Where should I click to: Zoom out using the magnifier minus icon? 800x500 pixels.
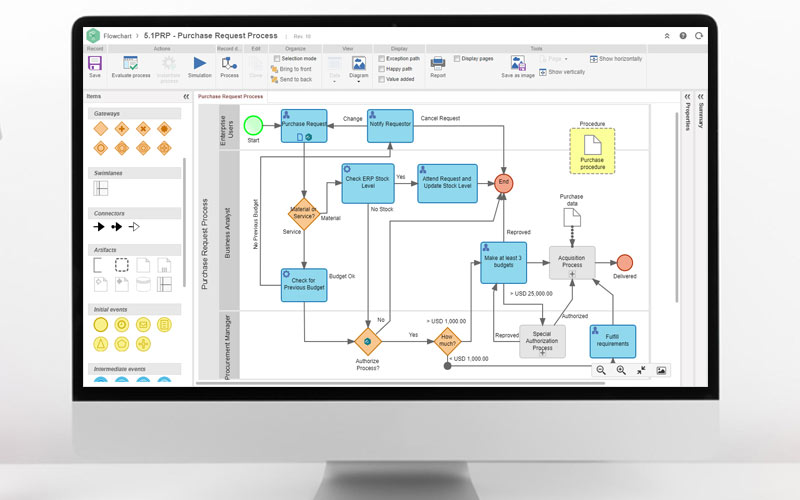[602, 370]
